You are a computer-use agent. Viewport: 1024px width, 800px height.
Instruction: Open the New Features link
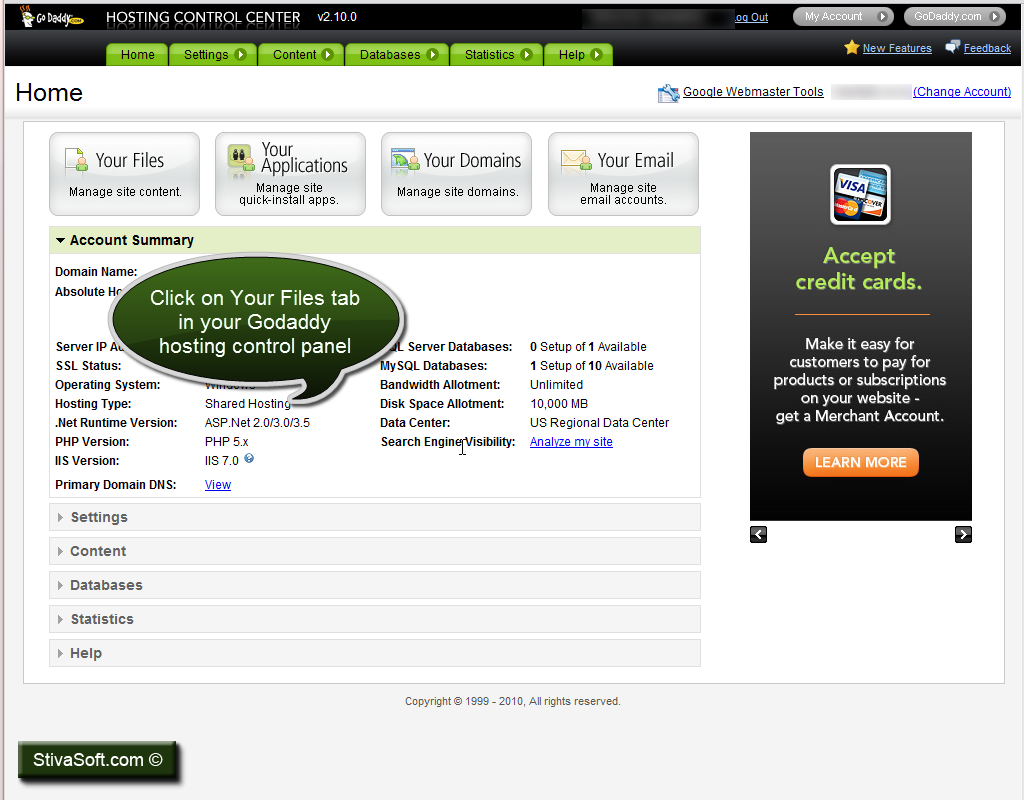(897, 48)
